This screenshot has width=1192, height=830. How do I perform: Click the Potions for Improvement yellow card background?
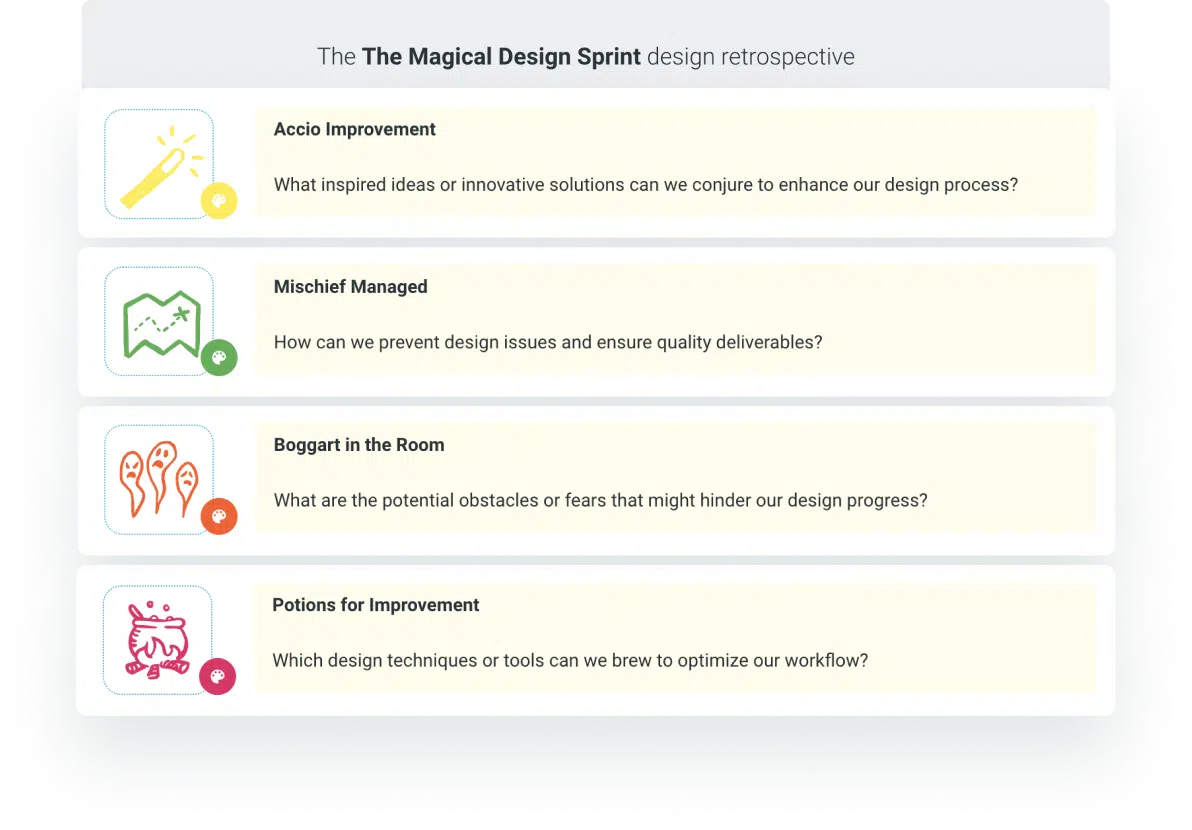[676, 638]
